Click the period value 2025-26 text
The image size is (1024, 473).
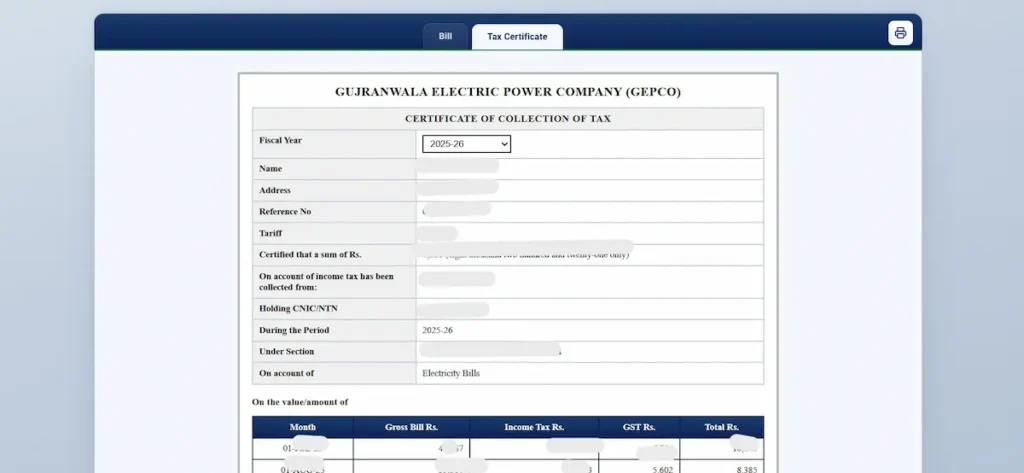[x=438, y=331]
